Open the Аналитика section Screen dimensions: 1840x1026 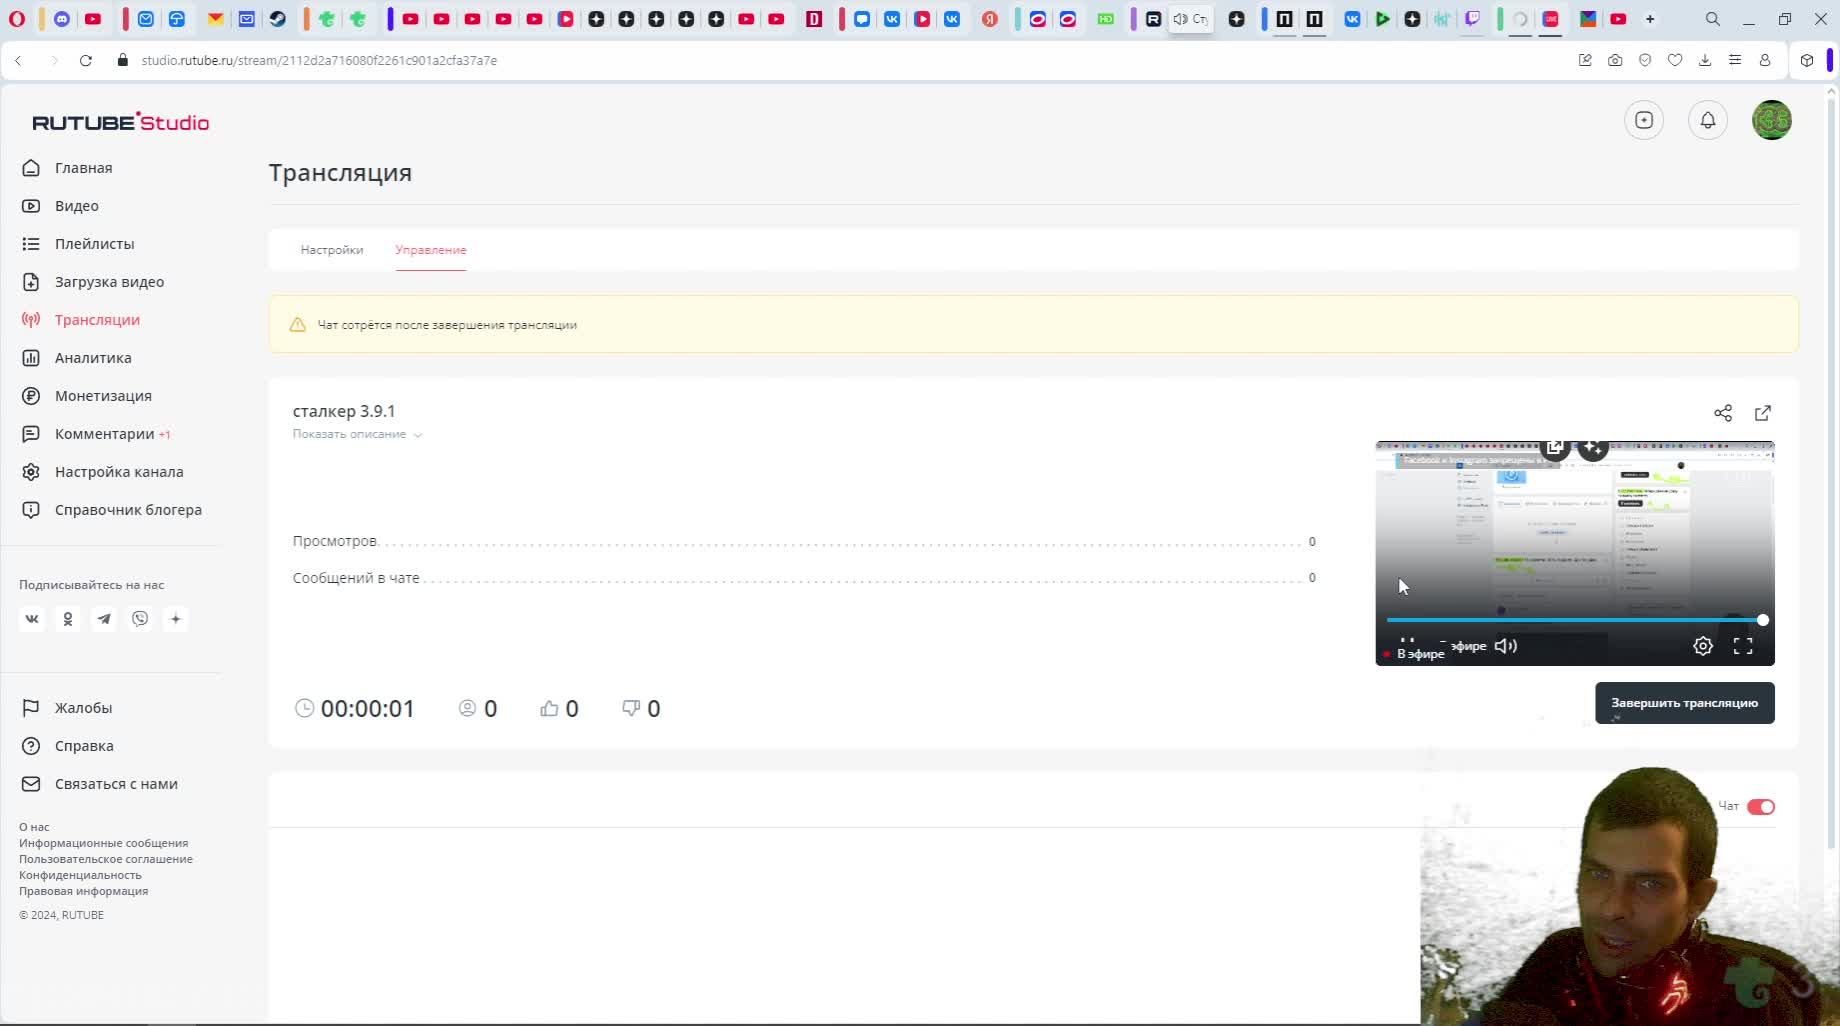[76, 358]
